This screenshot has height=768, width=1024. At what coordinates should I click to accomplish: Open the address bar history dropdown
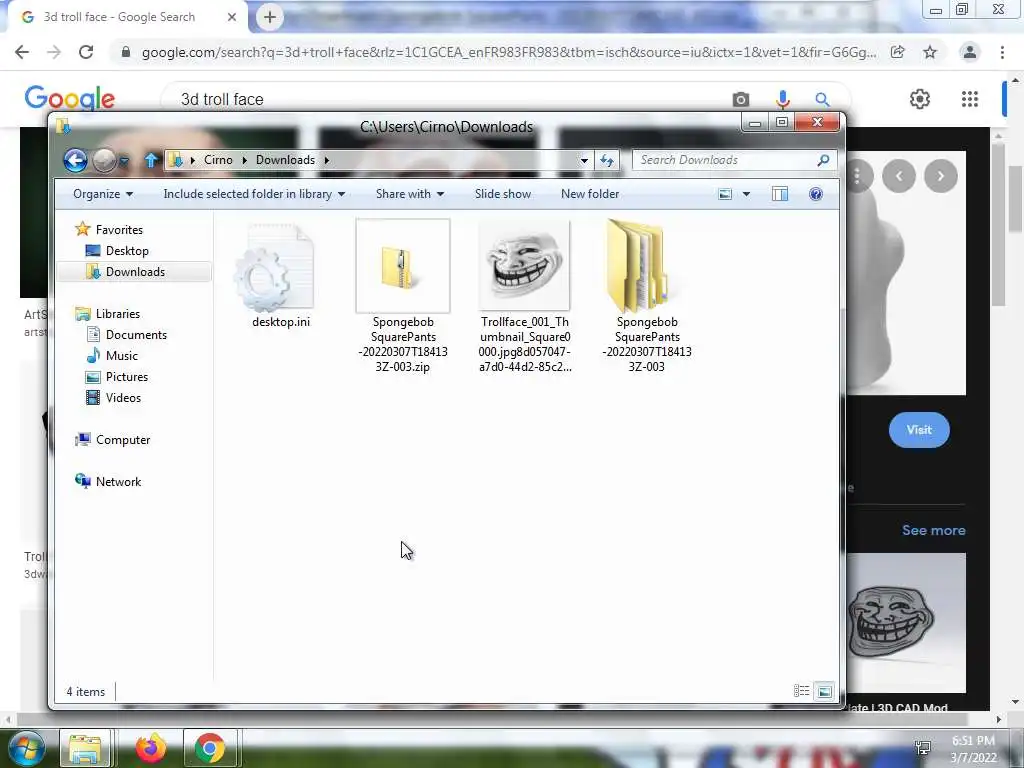tap(584, 161)
